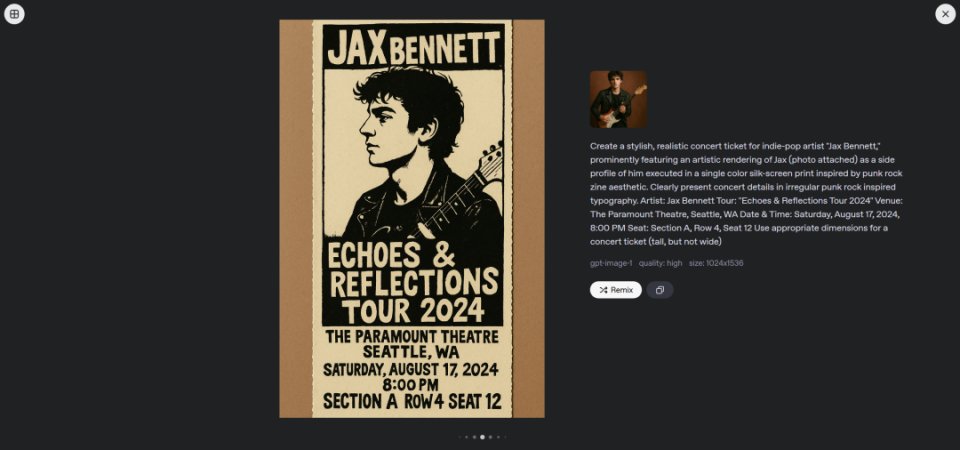The height and width of the screenshot is (450, 960).
Task: Click the 'size: 1024x1536' label
Action: point(716,263)
